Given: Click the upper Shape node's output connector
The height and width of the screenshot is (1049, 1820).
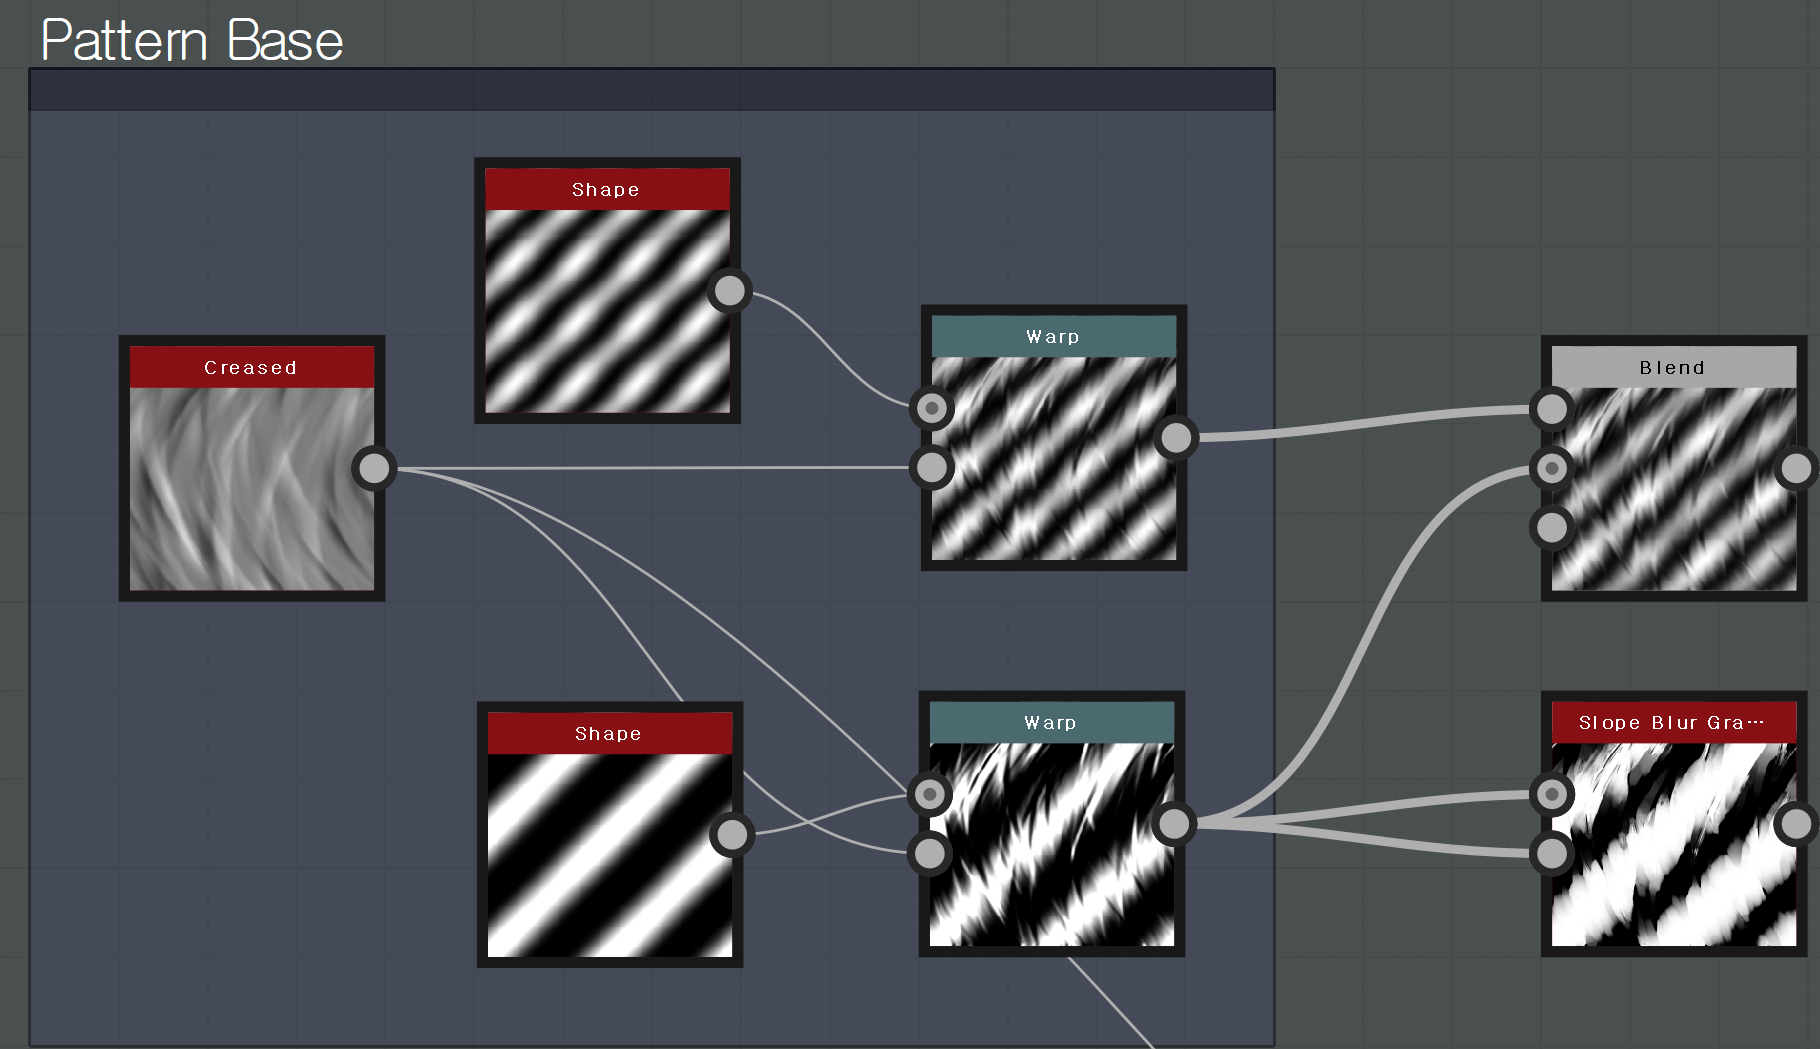Looking at the screenshot, I should point(730,291).
